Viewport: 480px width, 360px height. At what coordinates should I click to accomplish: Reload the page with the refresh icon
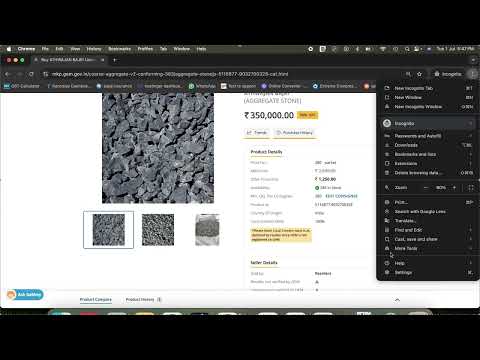tap(31, 74)
